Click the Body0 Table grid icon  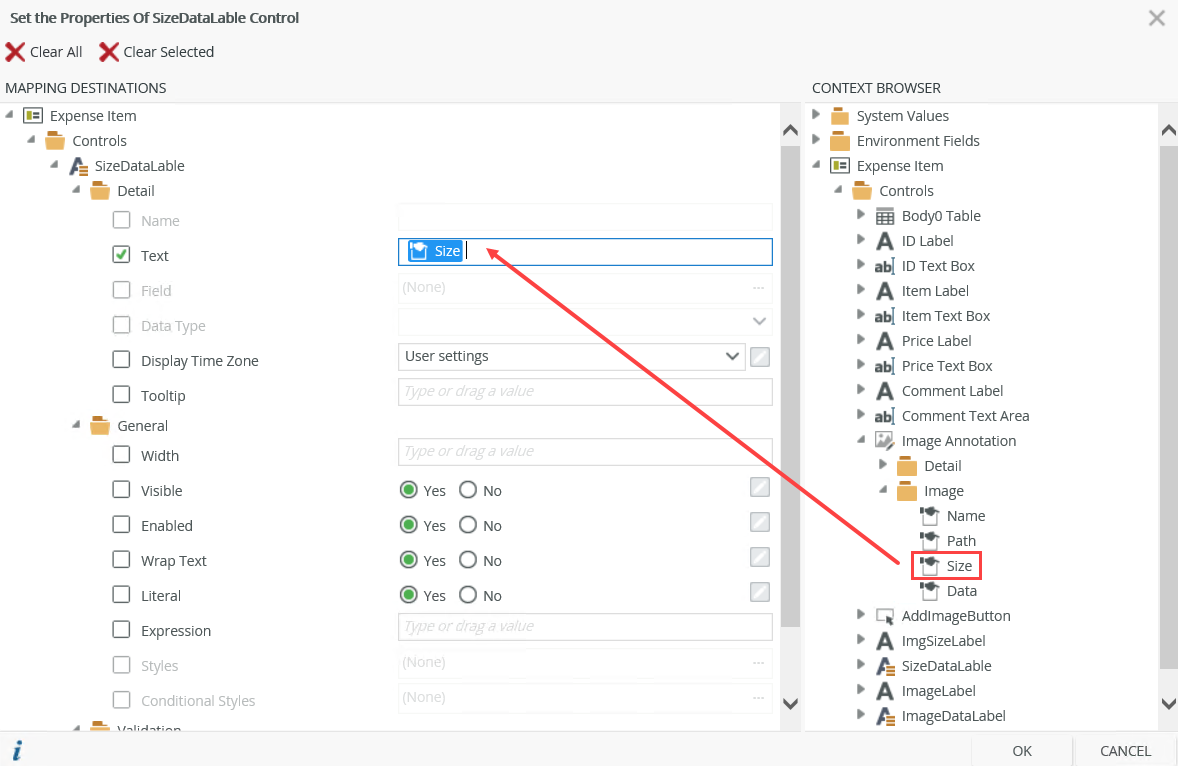click(x=885, y=216)
